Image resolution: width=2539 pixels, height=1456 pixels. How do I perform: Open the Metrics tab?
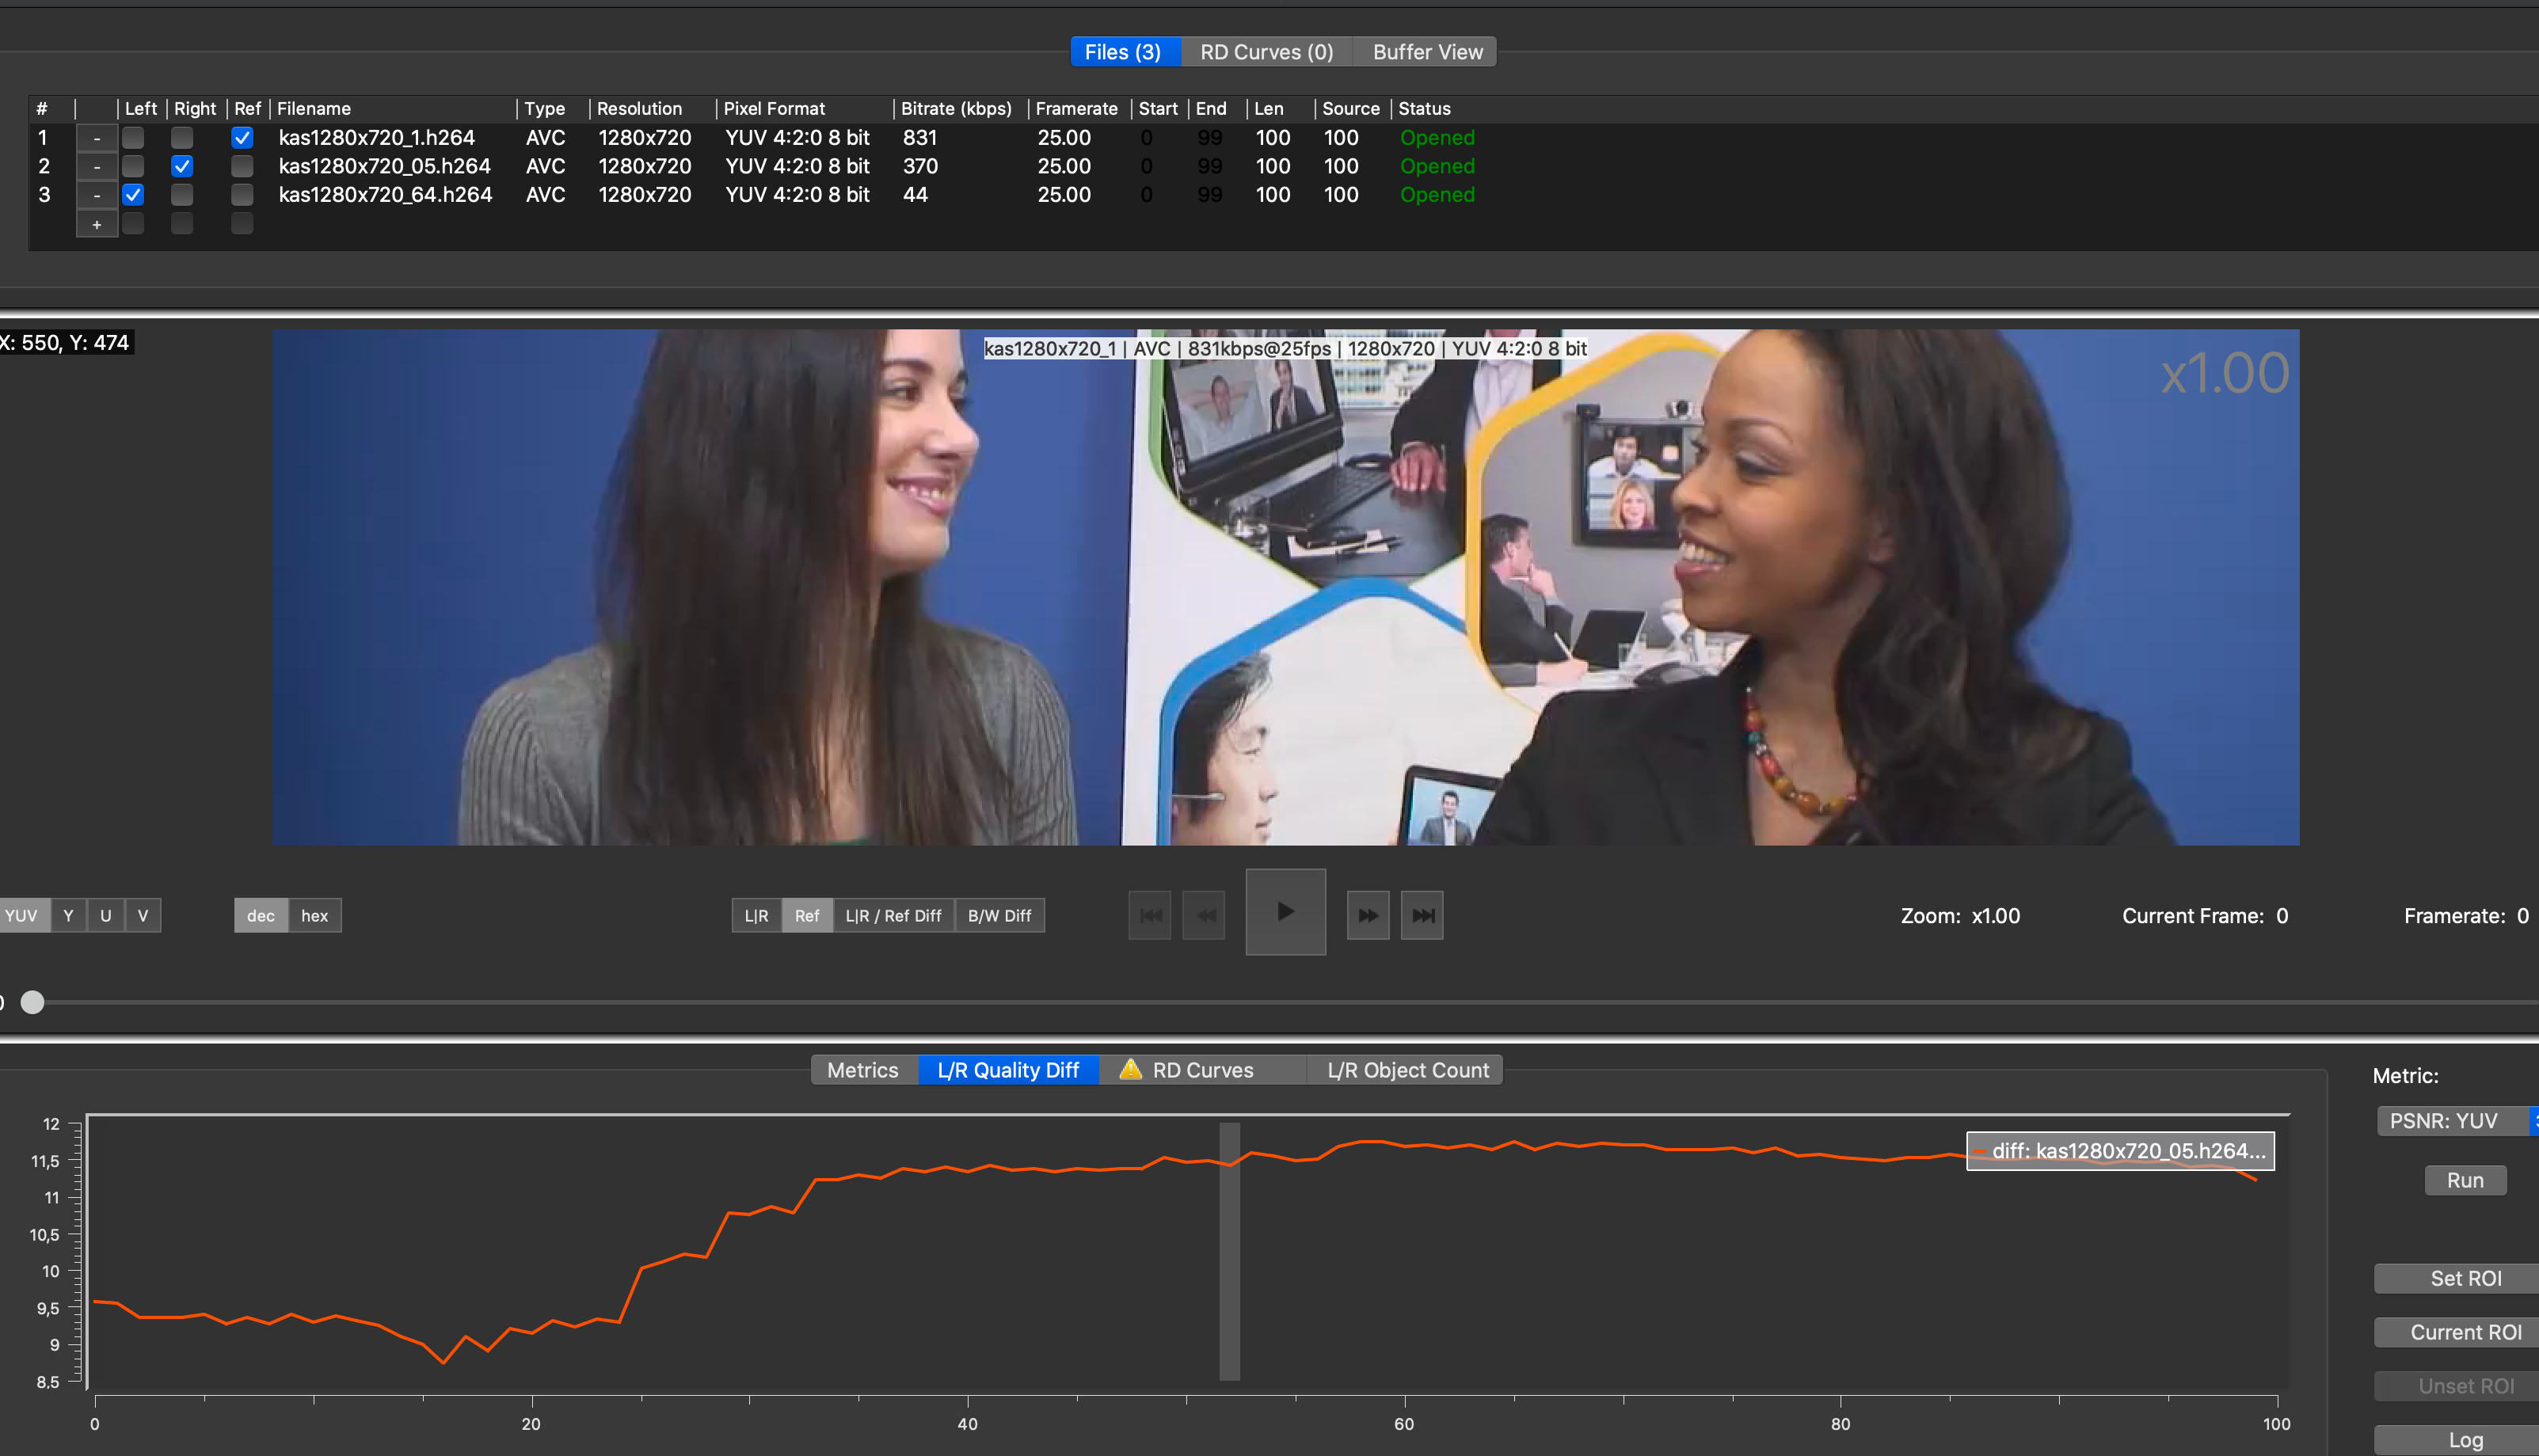[x=863, y=1070]
